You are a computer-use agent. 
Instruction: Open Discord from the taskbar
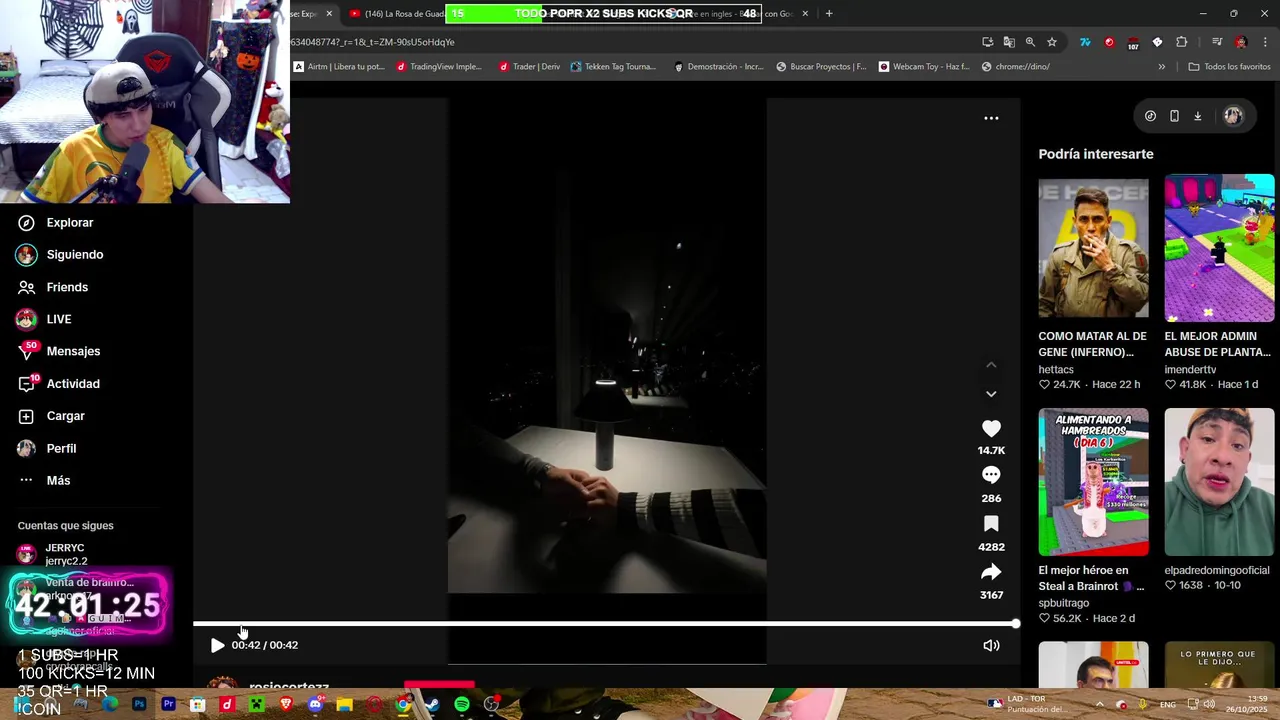[316, 705]
